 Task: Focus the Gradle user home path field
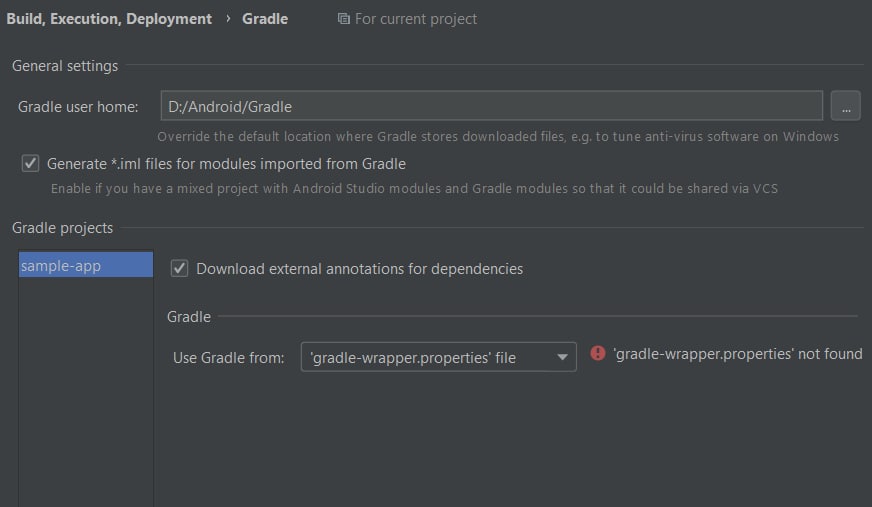492,106
